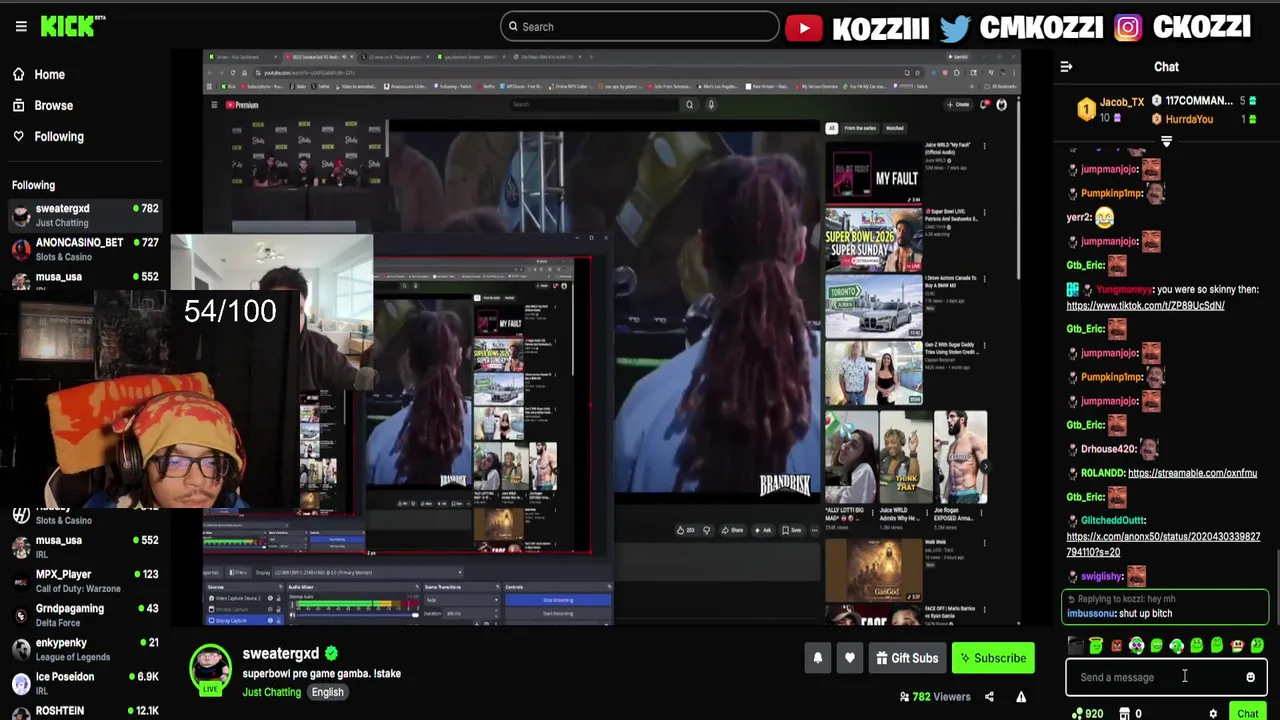Toggle the notification bell for sweatergxd
Image resolution: width=1280 pixels, height=720 pixels.
817,658
